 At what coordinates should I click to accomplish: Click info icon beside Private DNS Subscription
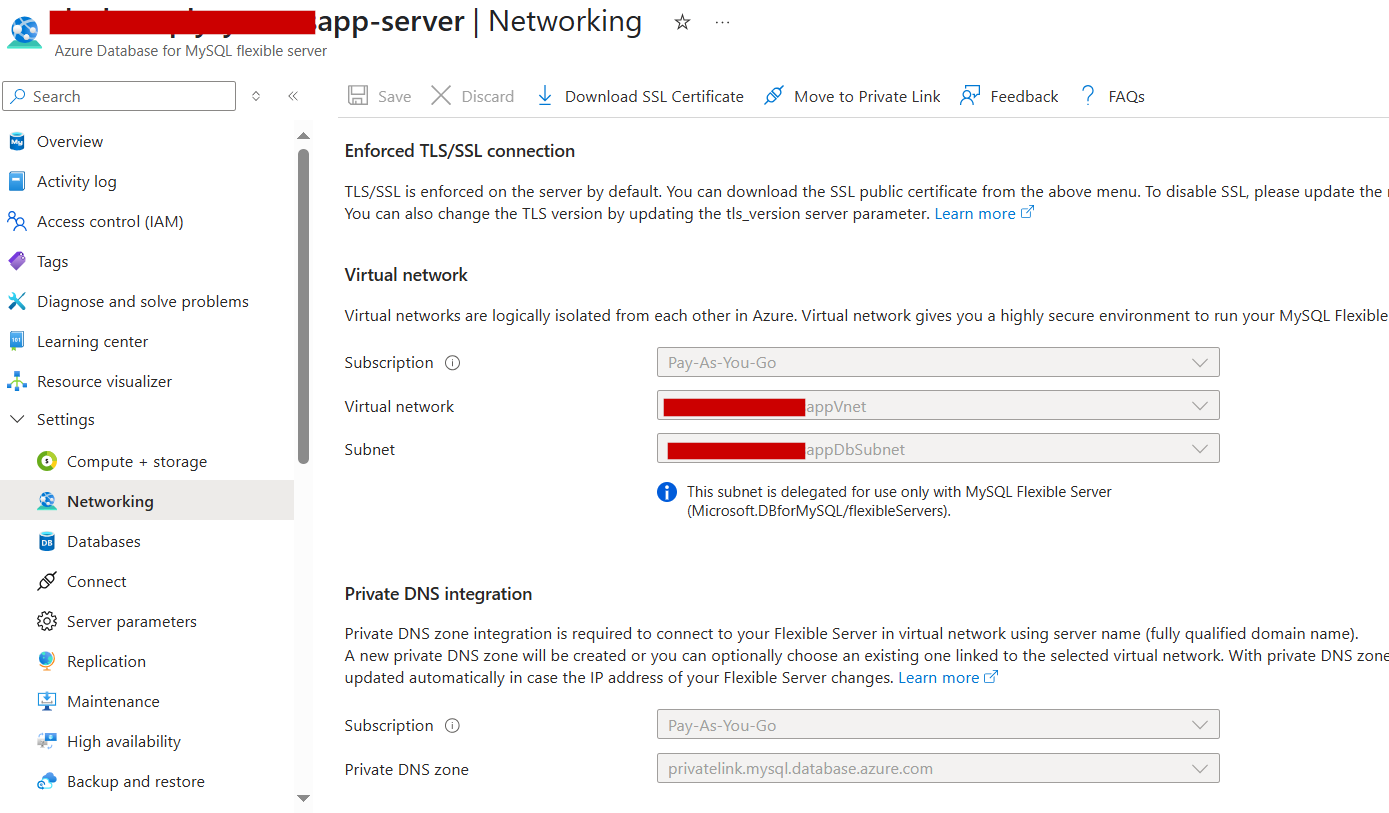(x=452, y=726)
